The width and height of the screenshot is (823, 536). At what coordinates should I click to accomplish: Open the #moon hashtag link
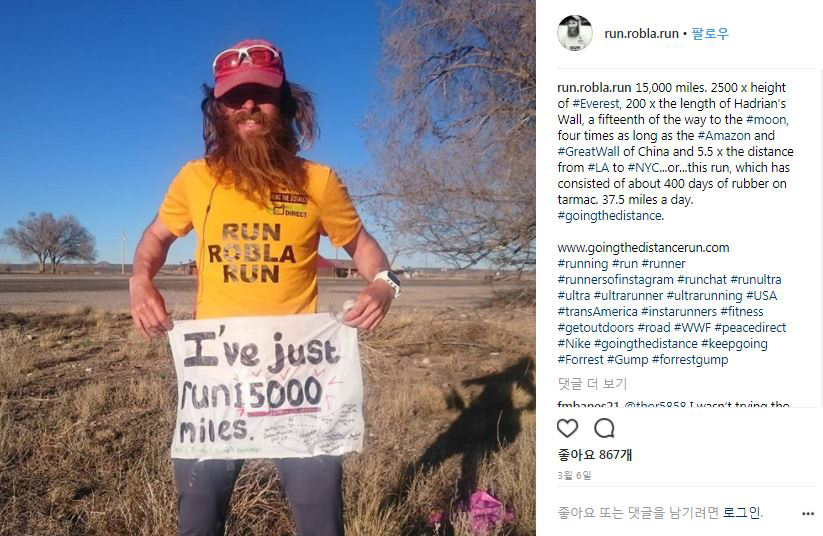coord(767,120)
